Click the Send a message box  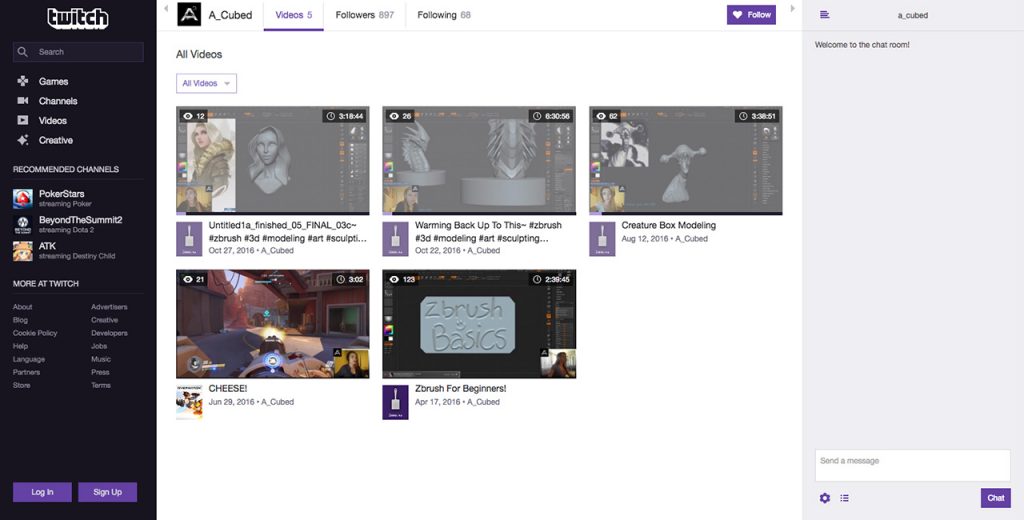point(912,465)
